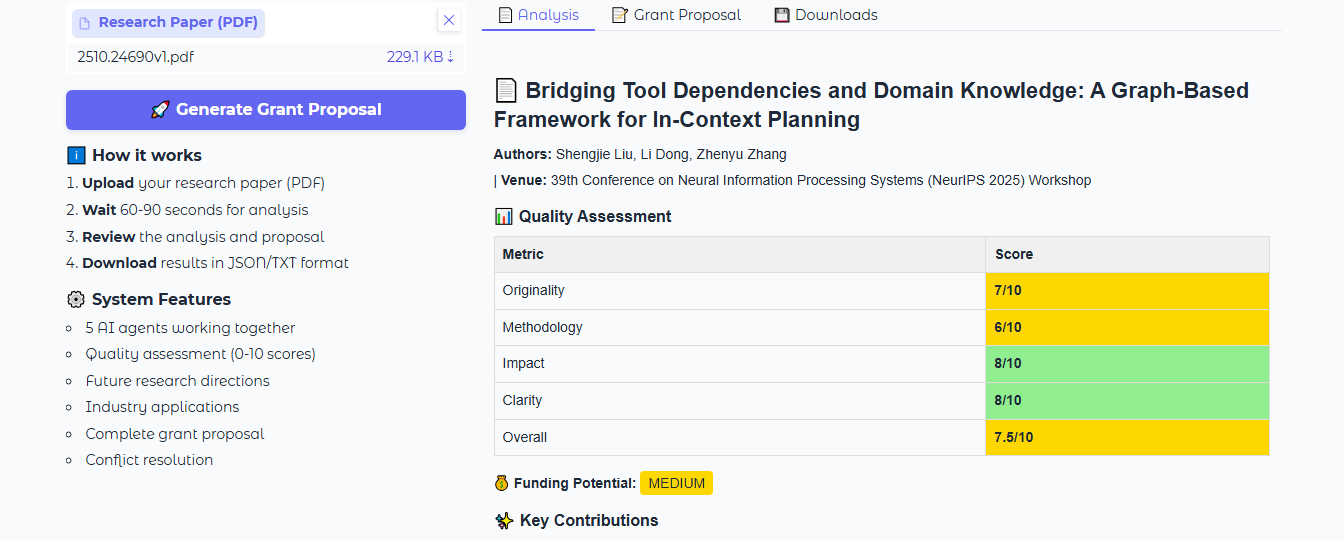Click the Originality 7/10 yellow score cell

click(x=1126, y=291)
